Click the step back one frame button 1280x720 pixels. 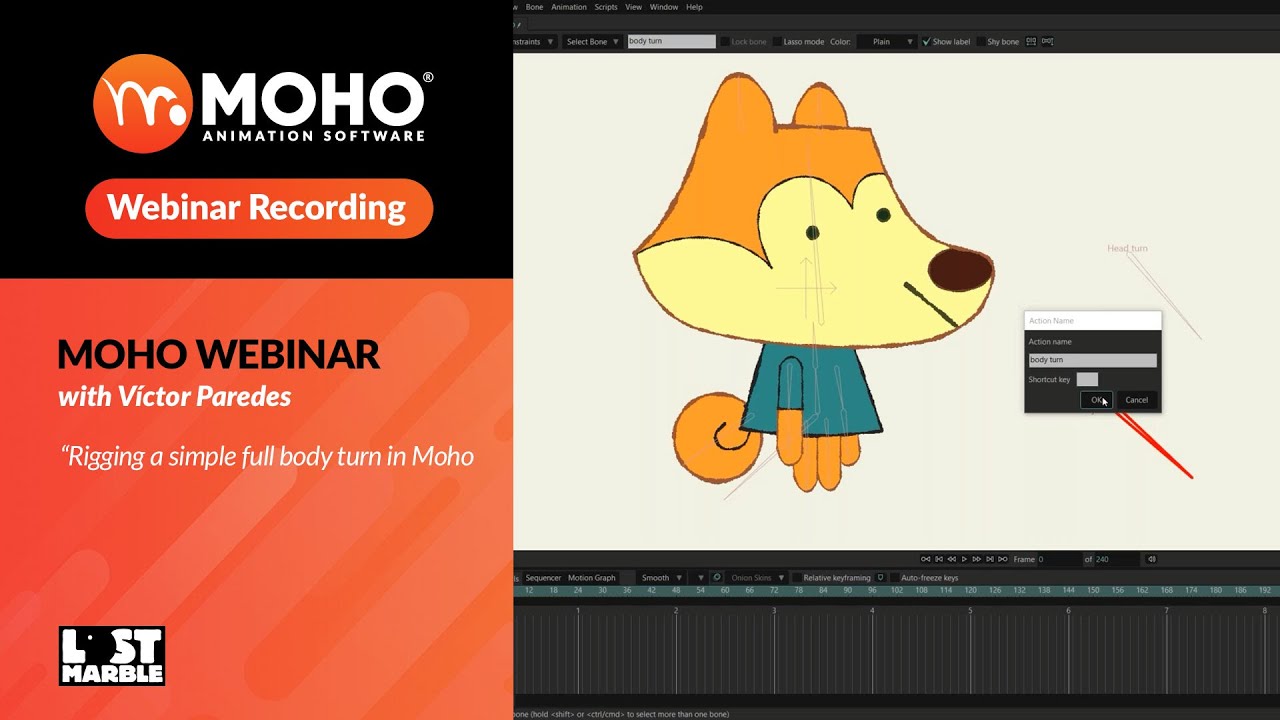[x=939, y=559]
